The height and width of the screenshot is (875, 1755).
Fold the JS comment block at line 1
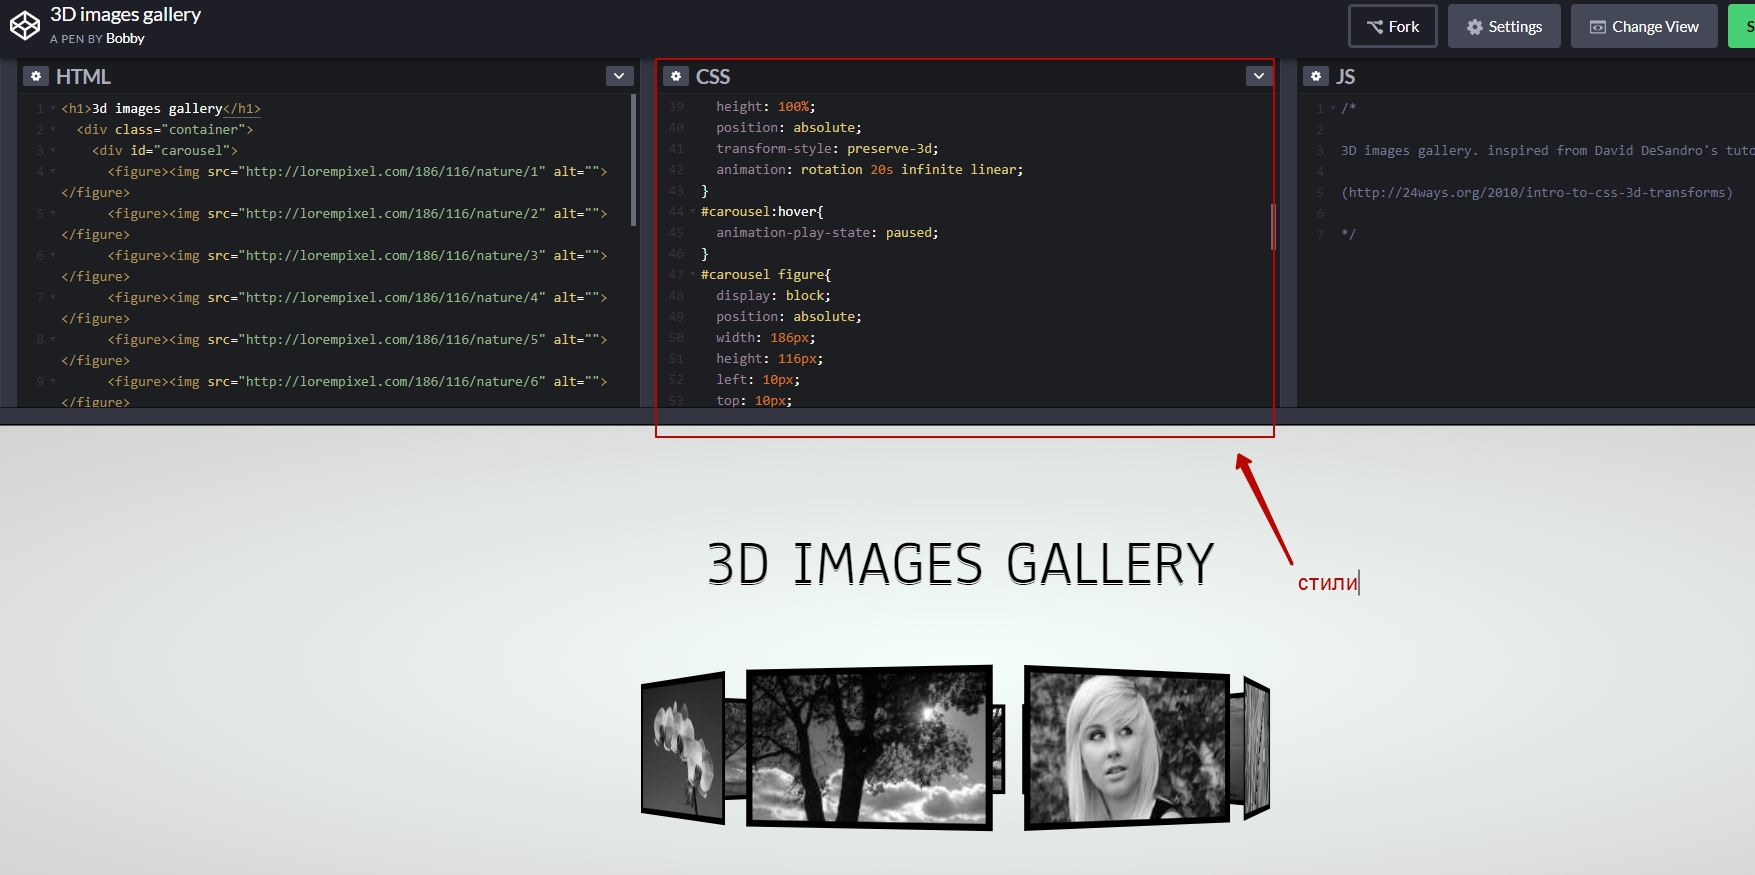1332,108
